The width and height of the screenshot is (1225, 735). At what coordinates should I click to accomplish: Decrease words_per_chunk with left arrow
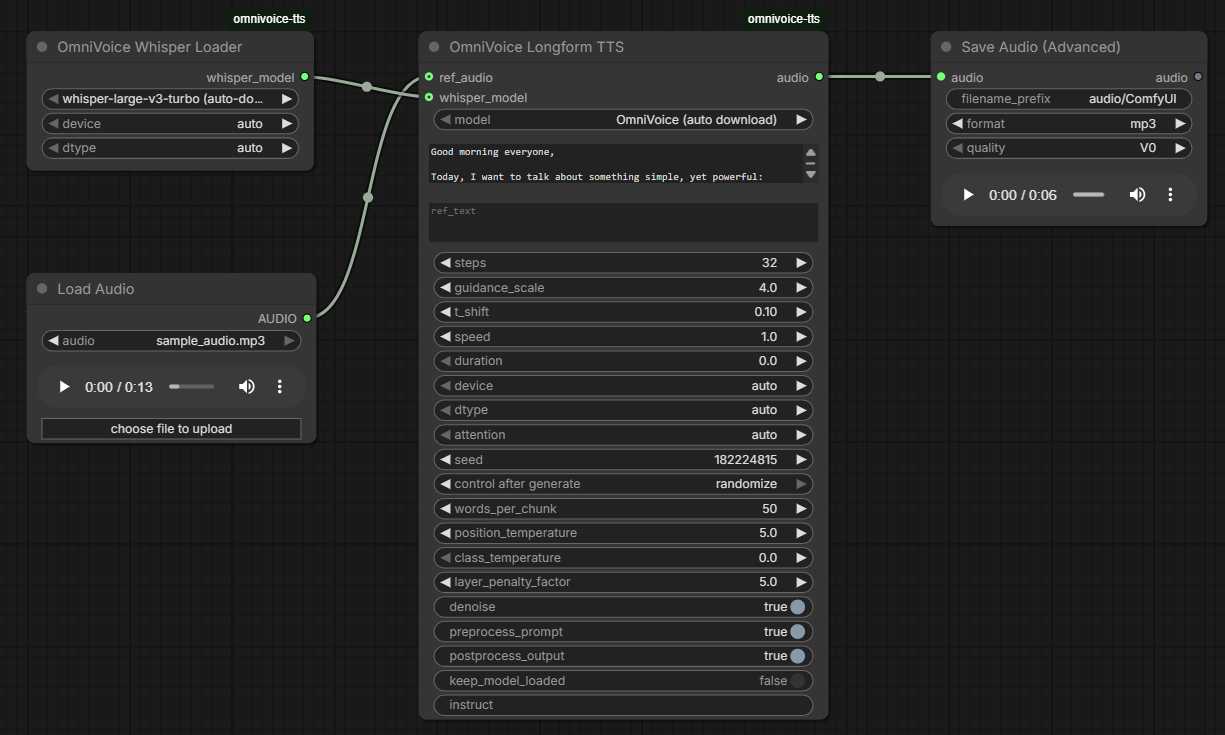[445, 509]
